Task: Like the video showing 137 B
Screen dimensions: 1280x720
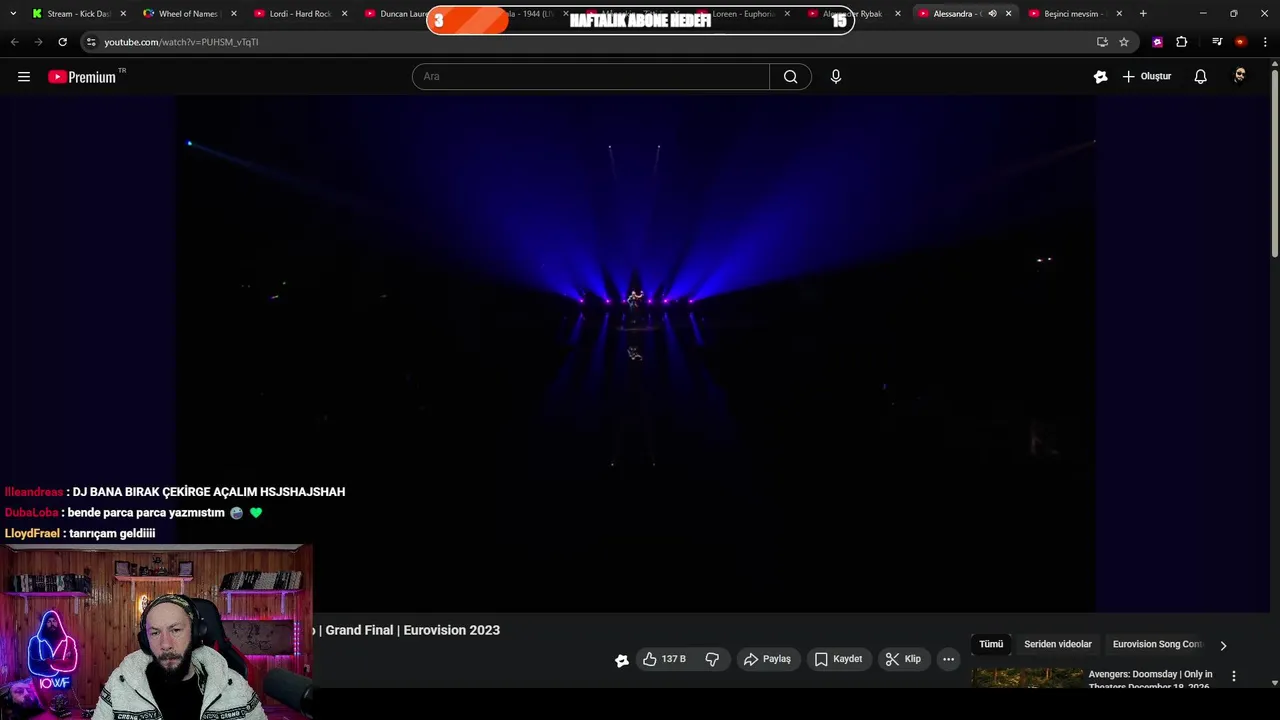Action: [665, 659]
